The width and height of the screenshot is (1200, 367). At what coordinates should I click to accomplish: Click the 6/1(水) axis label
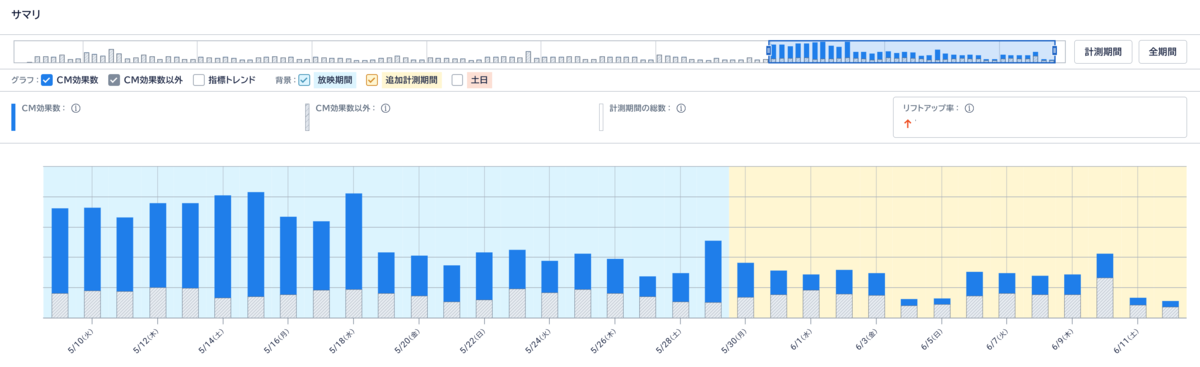(800, 341)
